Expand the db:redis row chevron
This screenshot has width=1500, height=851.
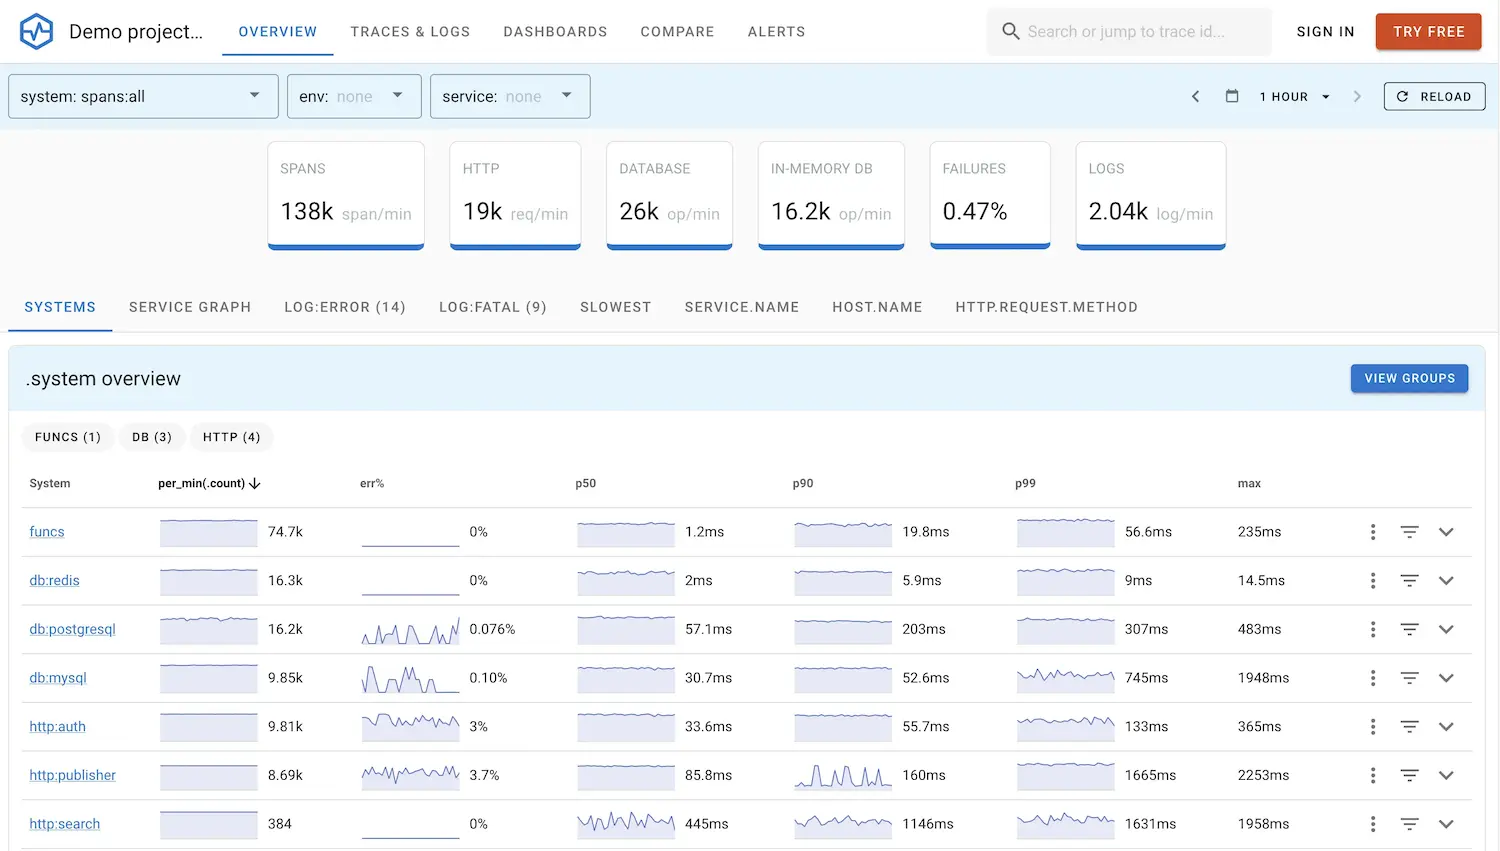pyautogui.click(x=1446, y=581)
